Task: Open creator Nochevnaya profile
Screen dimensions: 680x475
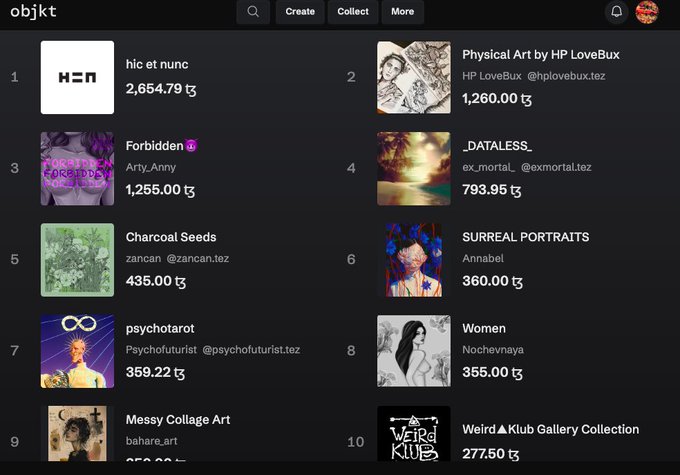Action: point(493,350)
